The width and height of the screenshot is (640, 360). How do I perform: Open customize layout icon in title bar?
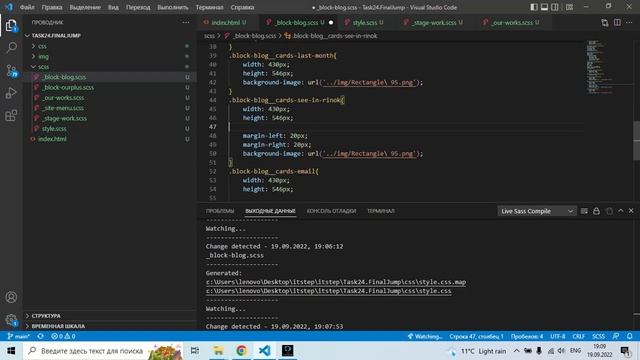[569, 7]
